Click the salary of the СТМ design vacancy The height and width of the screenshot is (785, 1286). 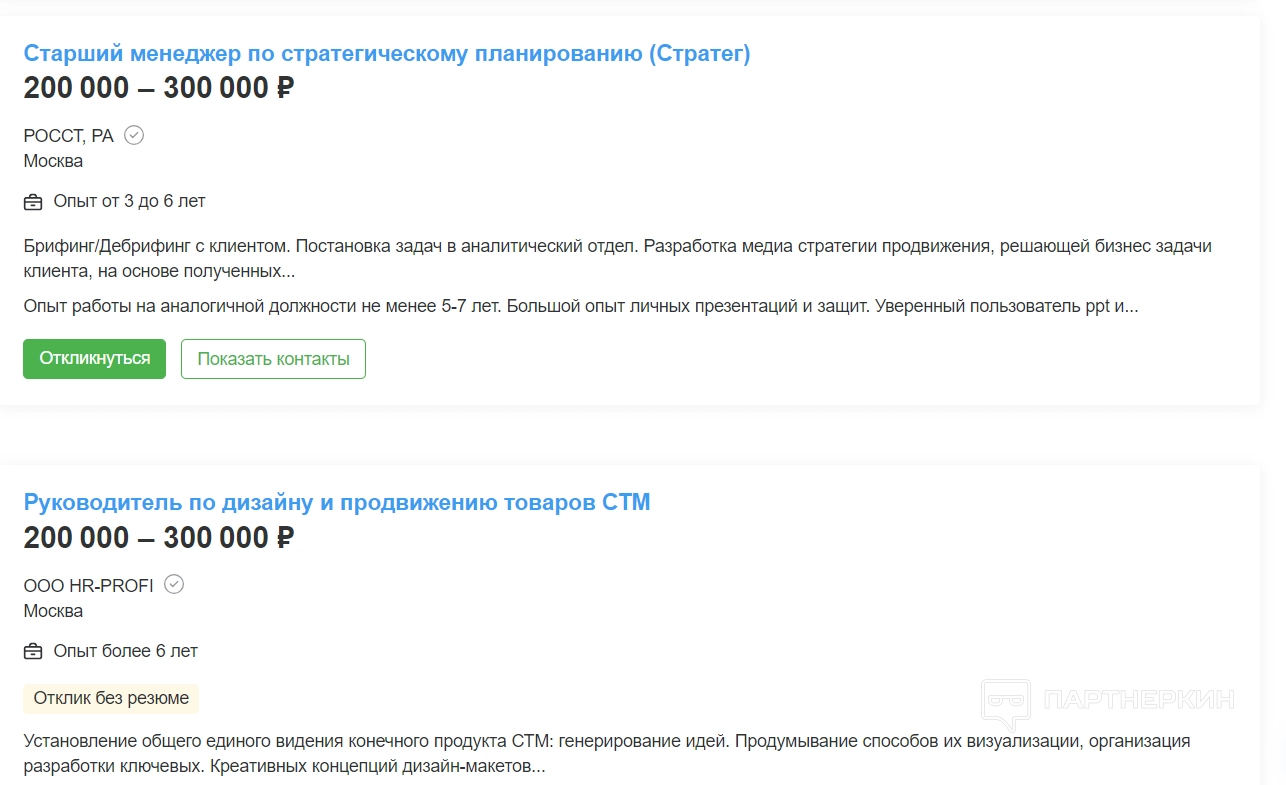tap(159, 538)
